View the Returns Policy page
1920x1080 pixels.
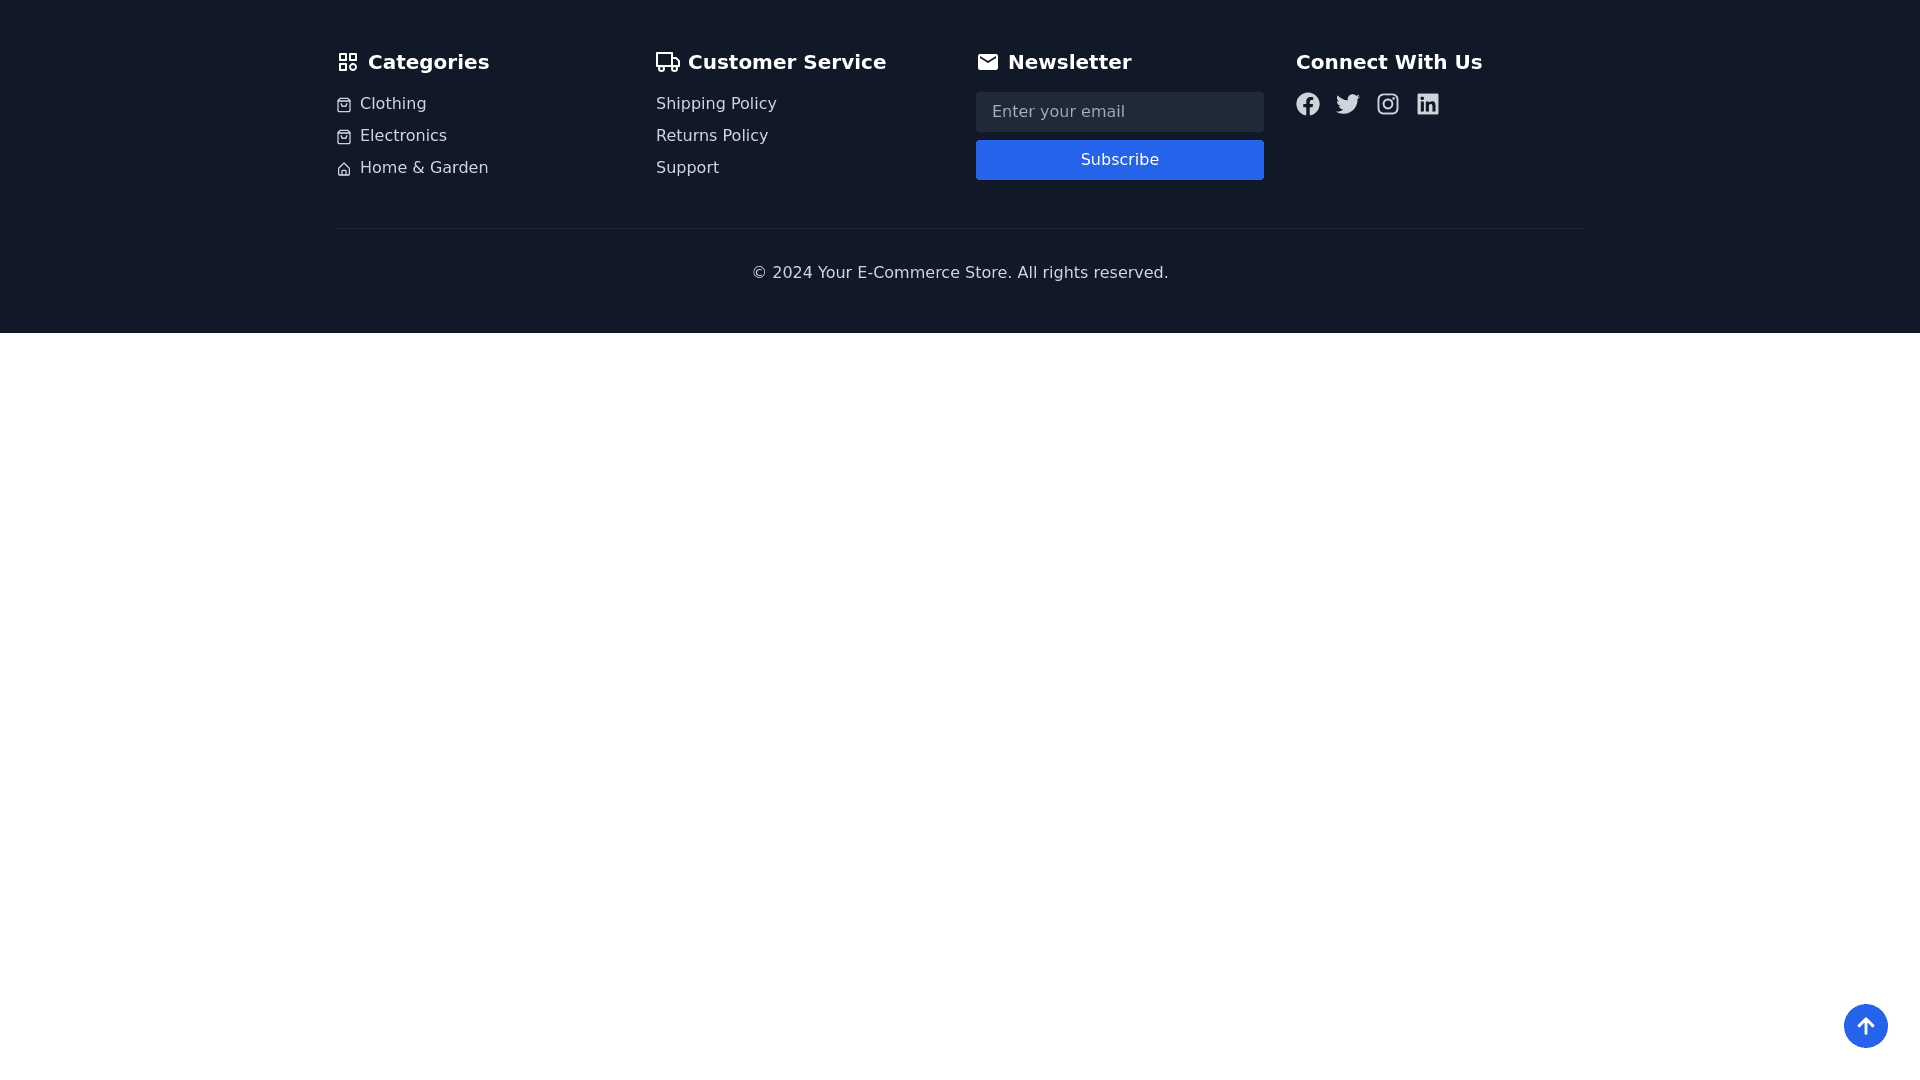[x=712, y=136]
